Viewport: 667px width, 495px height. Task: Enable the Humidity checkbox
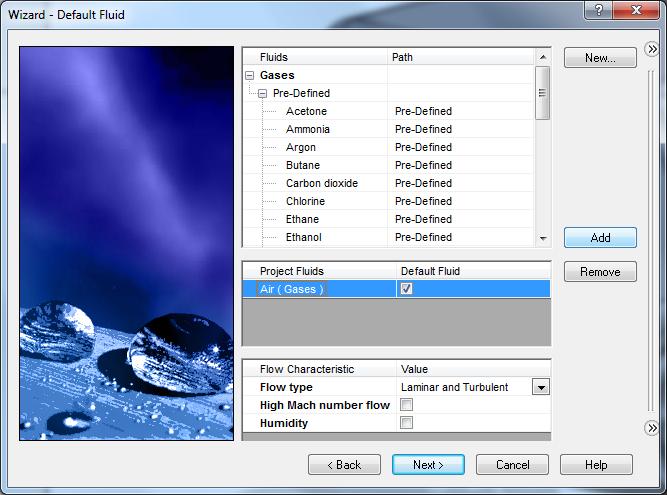point(406,423)
